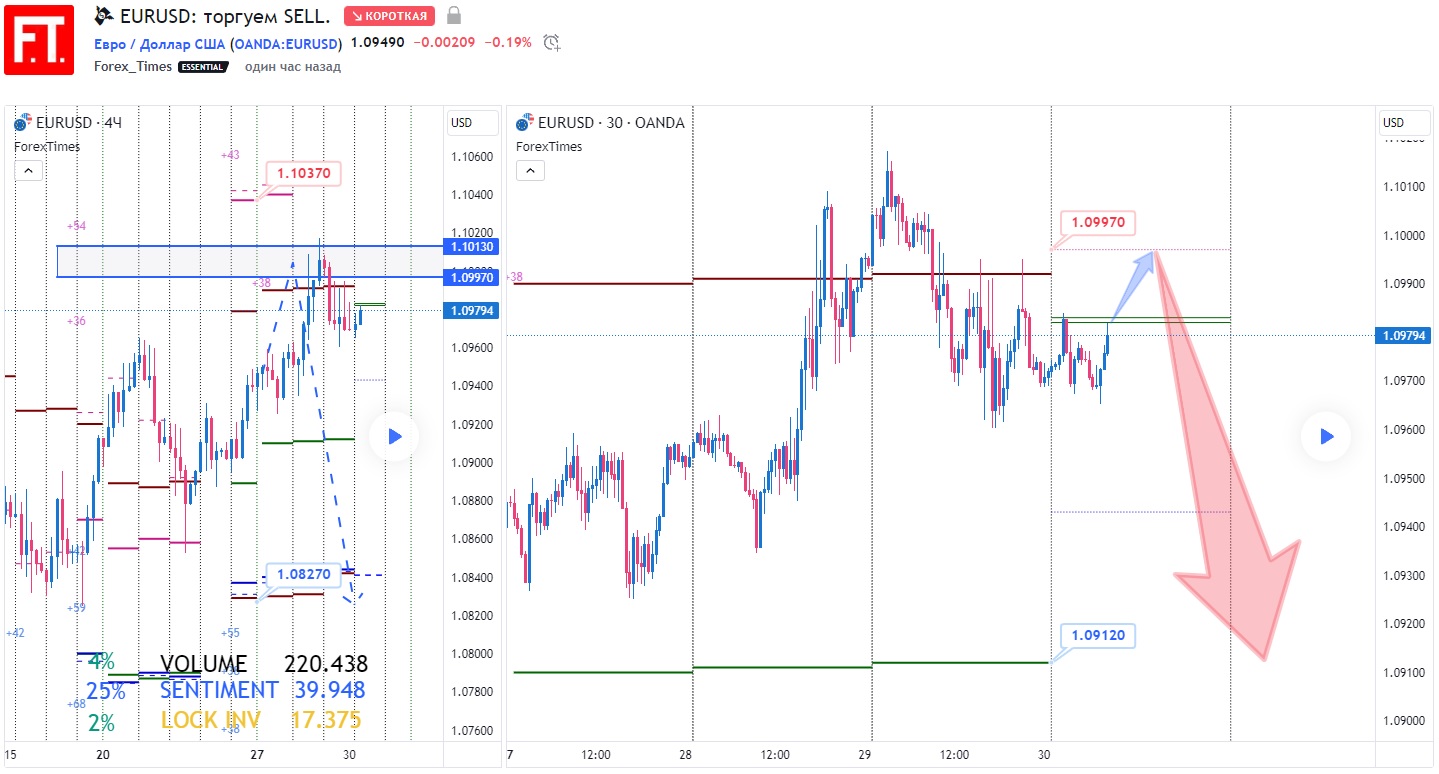Click the 1.10600 level on the left price axis

pos(472,157)
